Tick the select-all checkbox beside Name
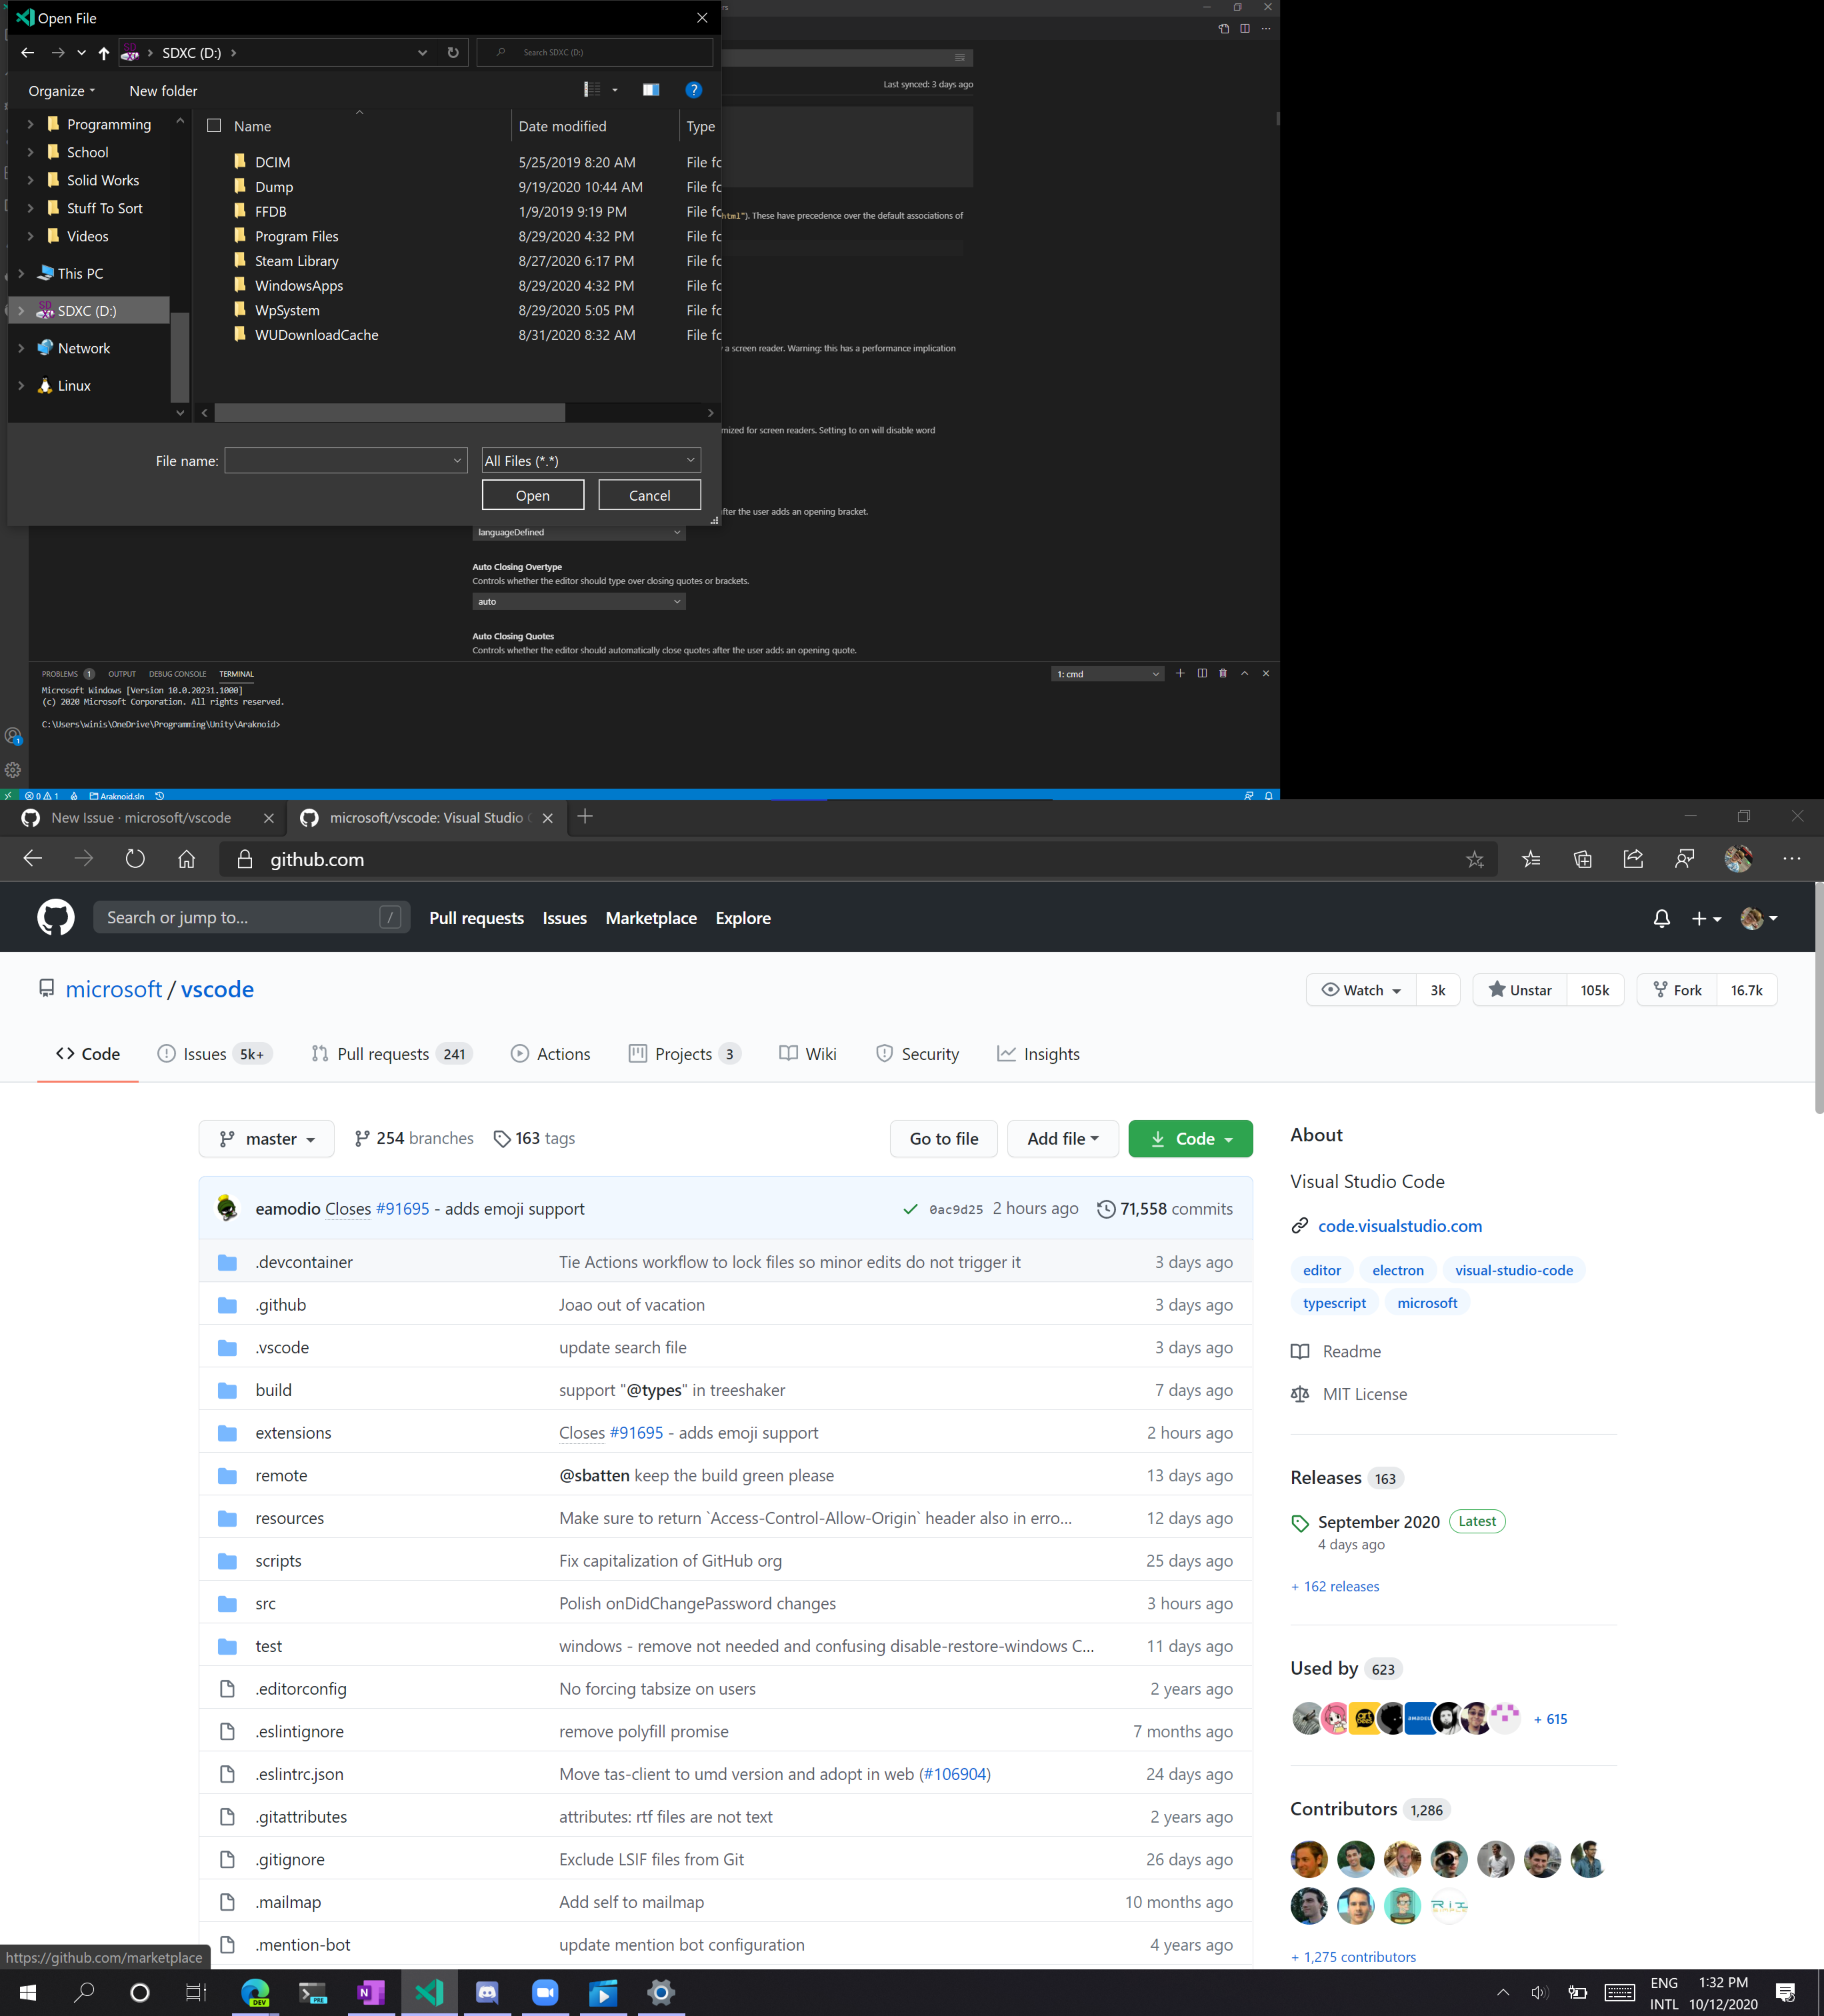 (x=214, y=126)
